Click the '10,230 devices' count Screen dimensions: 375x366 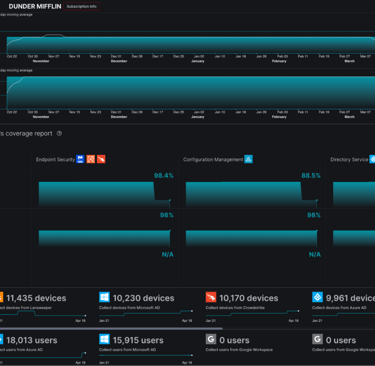(x=143, y=298)
